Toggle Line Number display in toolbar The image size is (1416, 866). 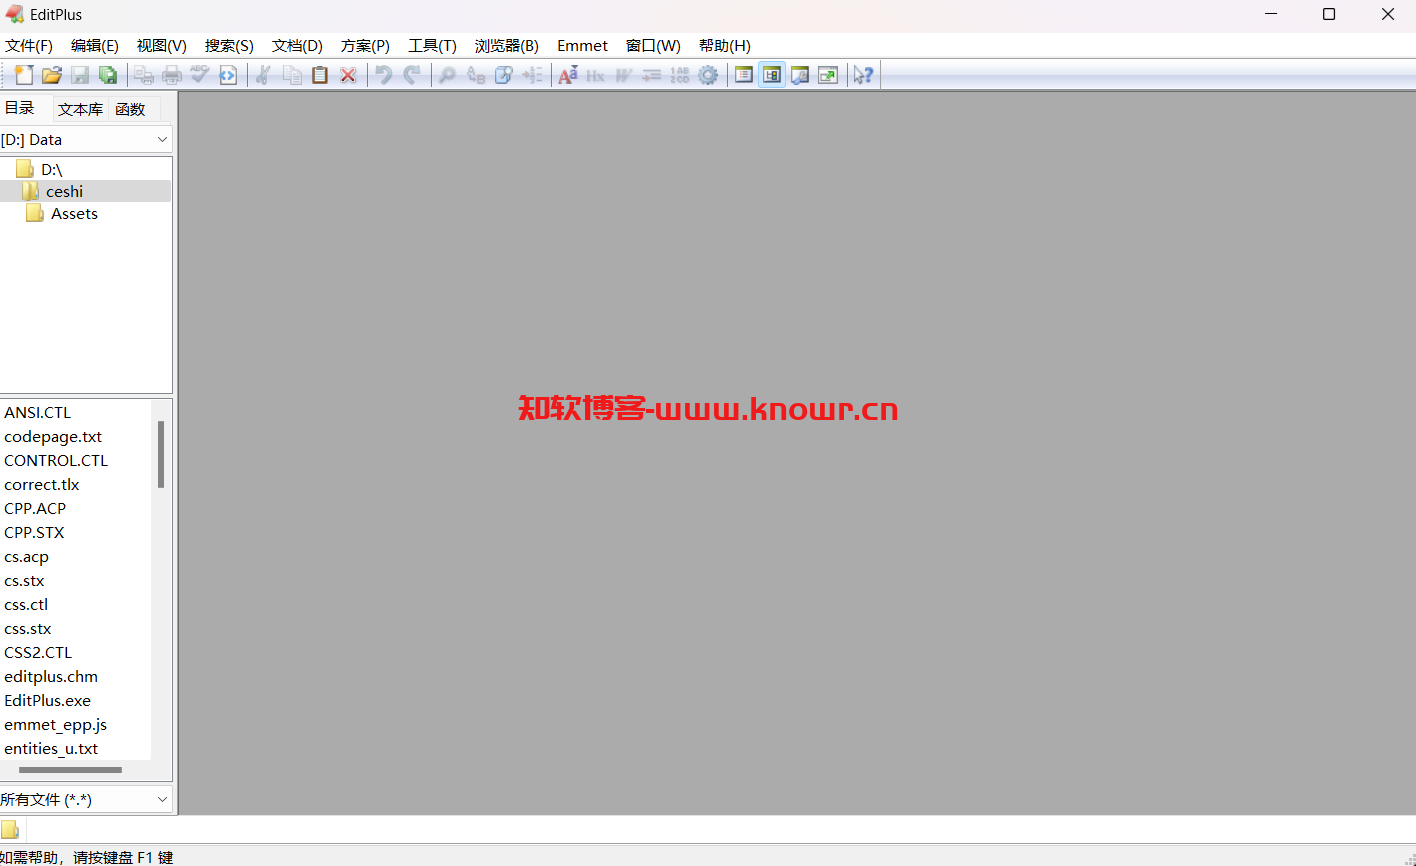tap(680, 75)
